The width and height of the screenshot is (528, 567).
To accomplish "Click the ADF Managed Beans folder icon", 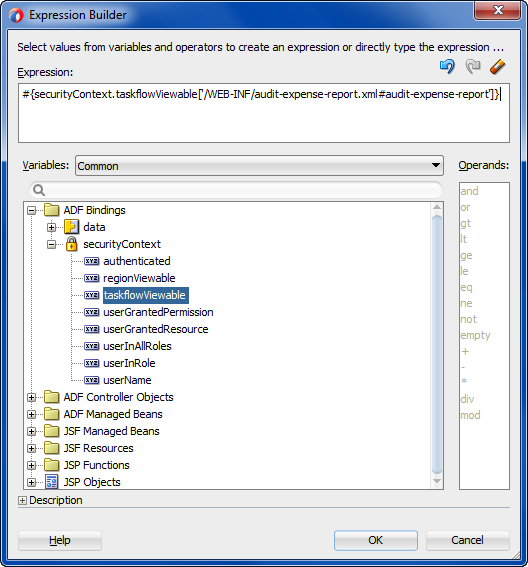I will pos(51,414).
